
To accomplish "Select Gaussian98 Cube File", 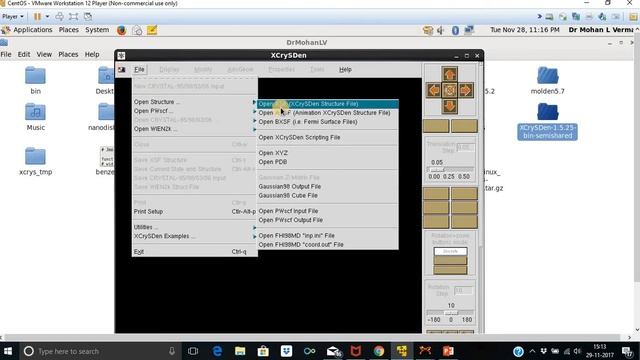I will pyautogui.click(x=328, y=195).
